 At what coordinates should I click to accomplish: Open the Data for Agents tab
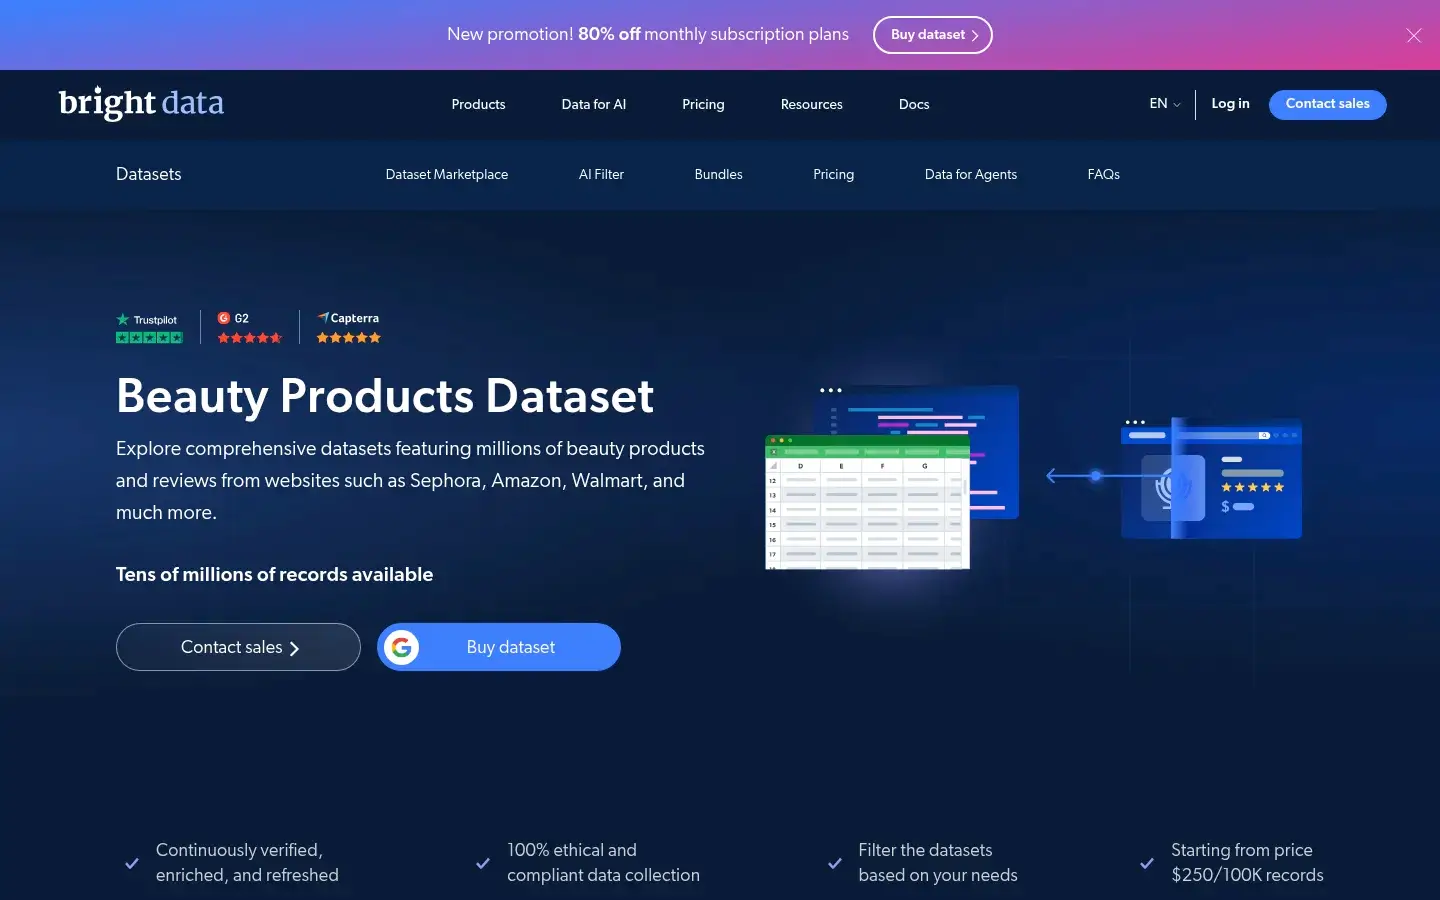(971, 174)
